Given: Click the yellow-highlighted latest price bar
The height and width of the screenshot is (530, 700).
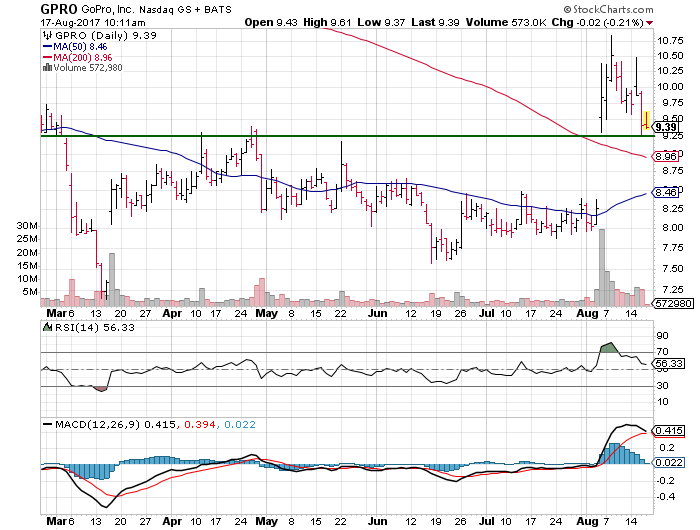Looking at the screenshot, I should point(646,121).
